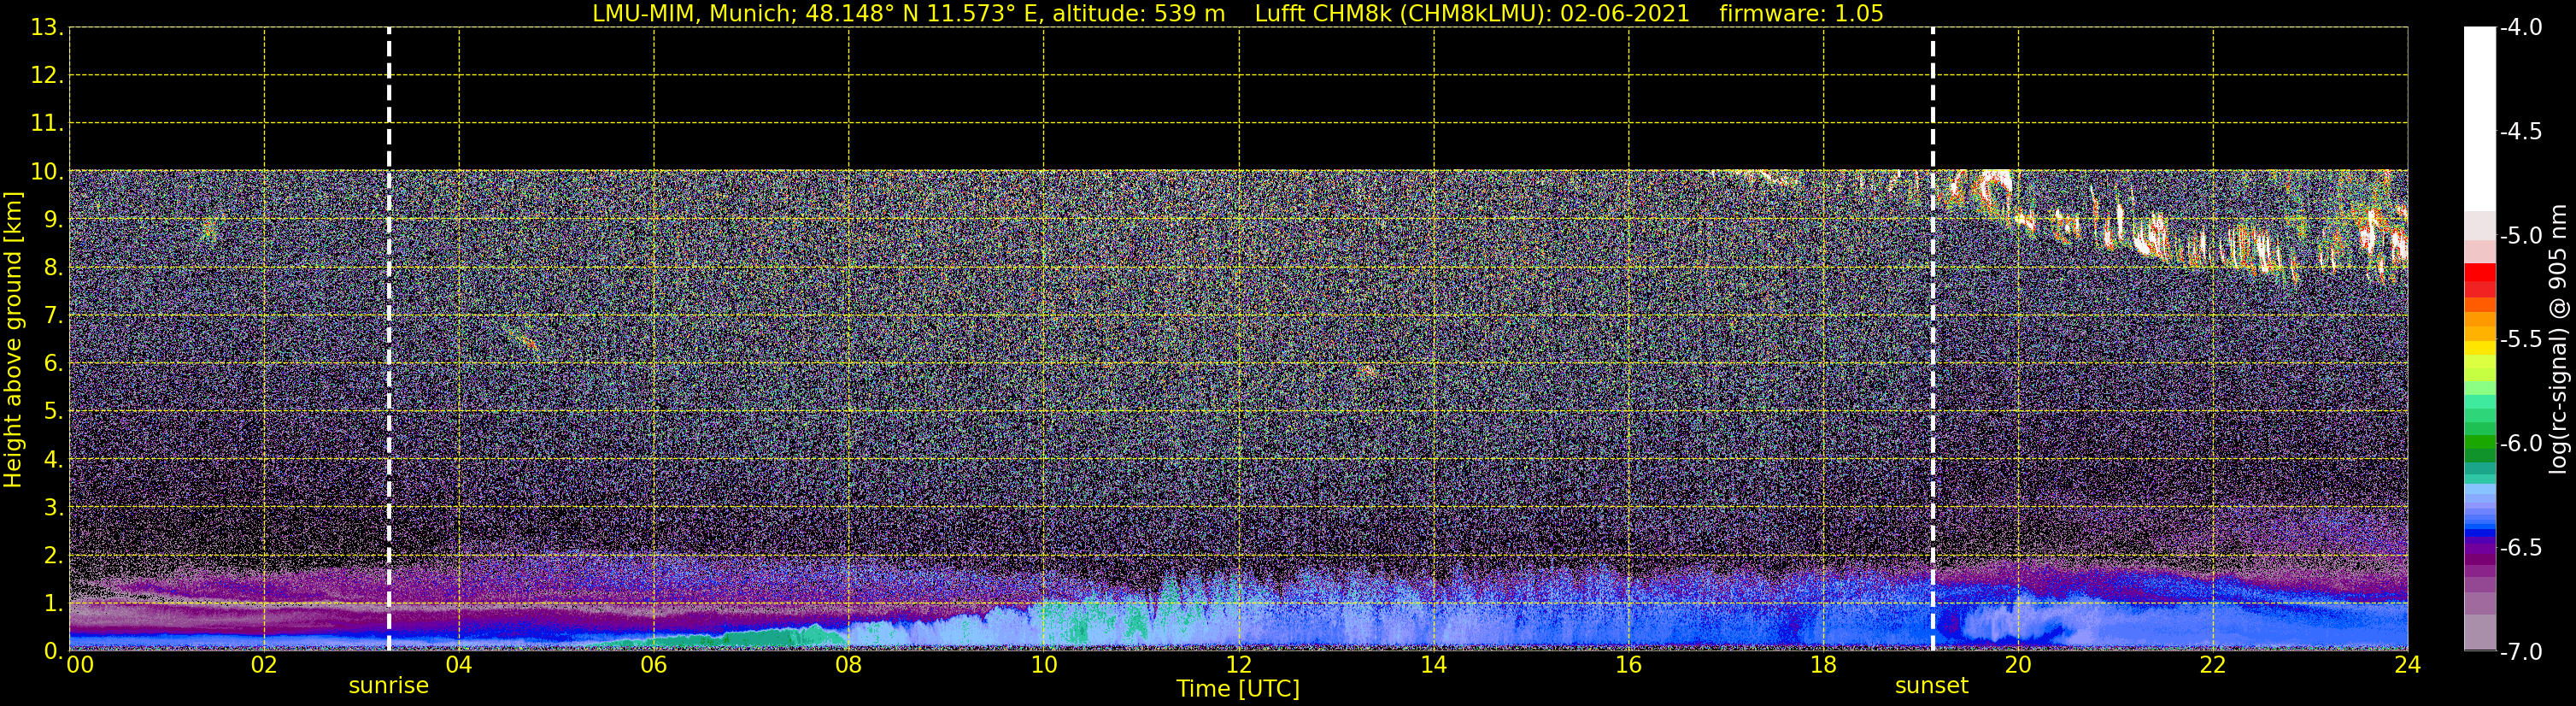
Task: Click the "18" time axis tick label
Action: coord(1824,665)
